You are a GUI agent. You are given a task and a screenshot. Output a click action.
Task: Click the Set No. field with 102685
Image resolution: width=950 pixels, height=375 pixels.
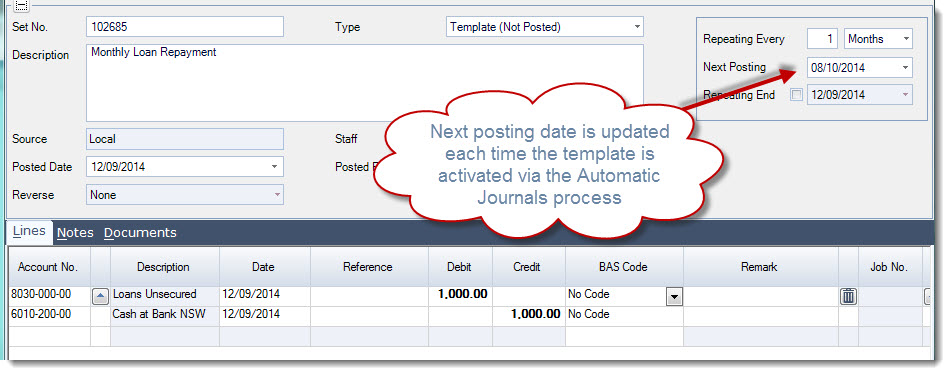(x=185, y=27)
